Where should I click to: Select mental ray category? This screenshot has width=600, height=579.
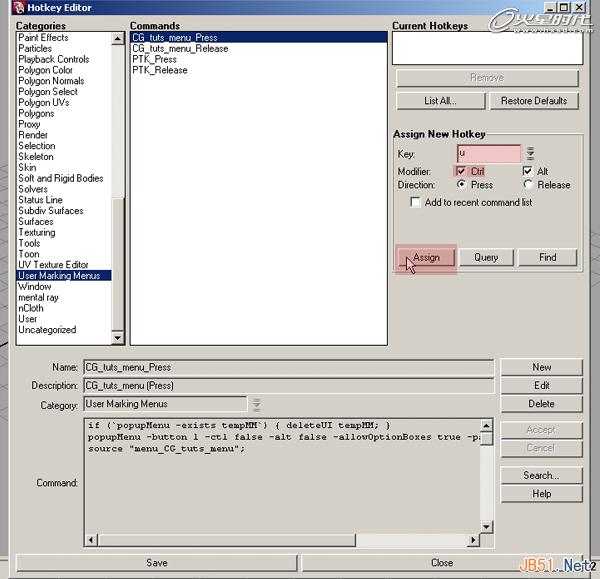pyautogui.click(x=64, y=297)
